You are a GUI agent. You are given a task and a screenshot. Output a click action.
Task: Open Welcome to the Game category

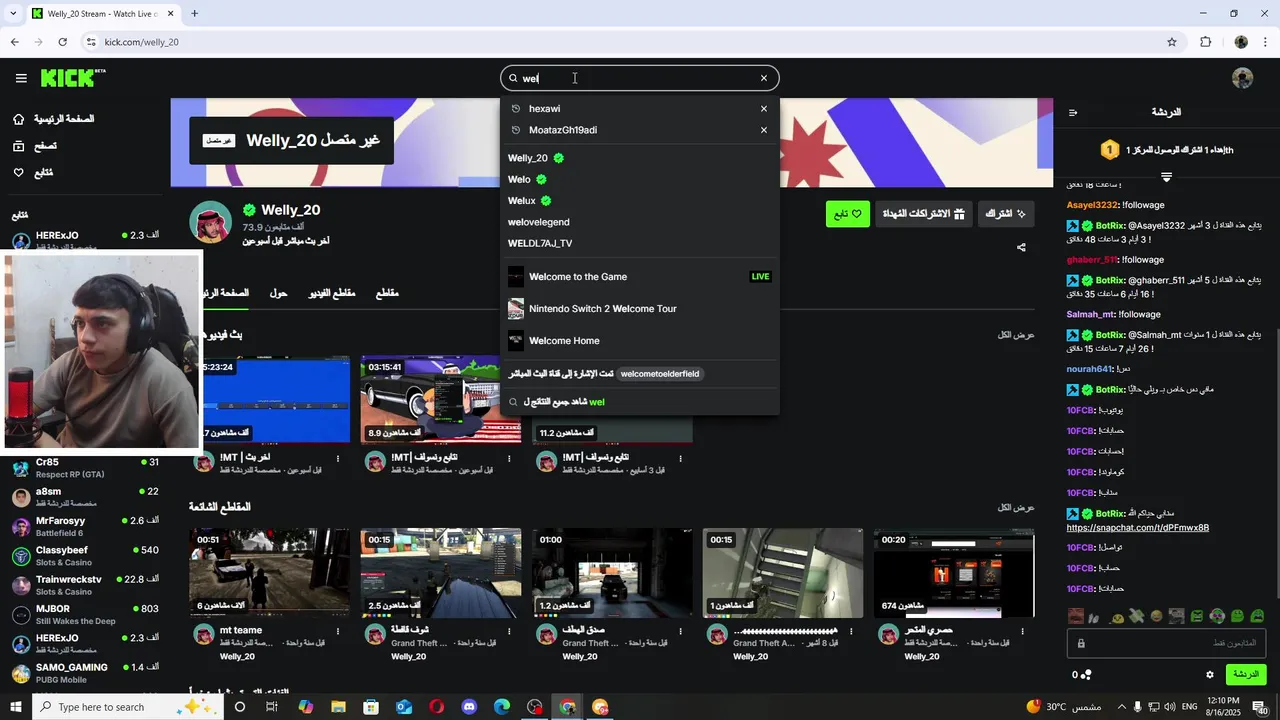pyautogui.click(x=640, y=277)
